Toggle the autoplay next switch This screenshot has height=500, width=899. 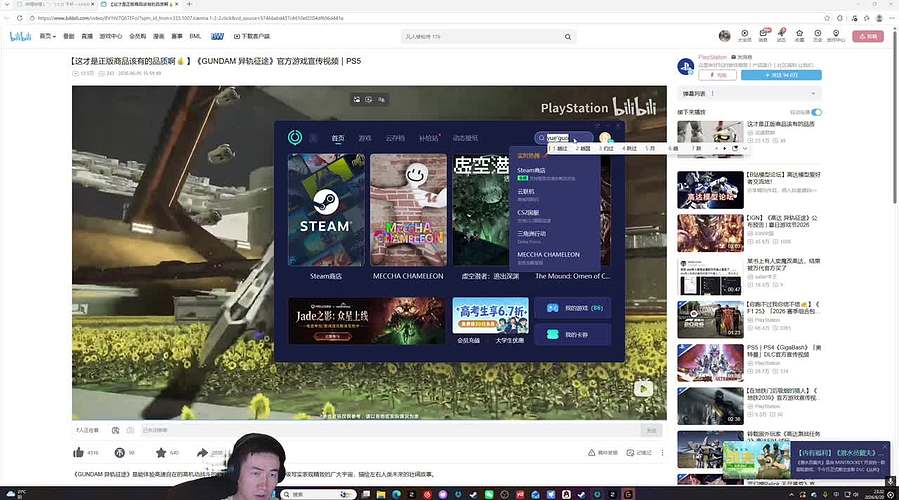point(816,112)
